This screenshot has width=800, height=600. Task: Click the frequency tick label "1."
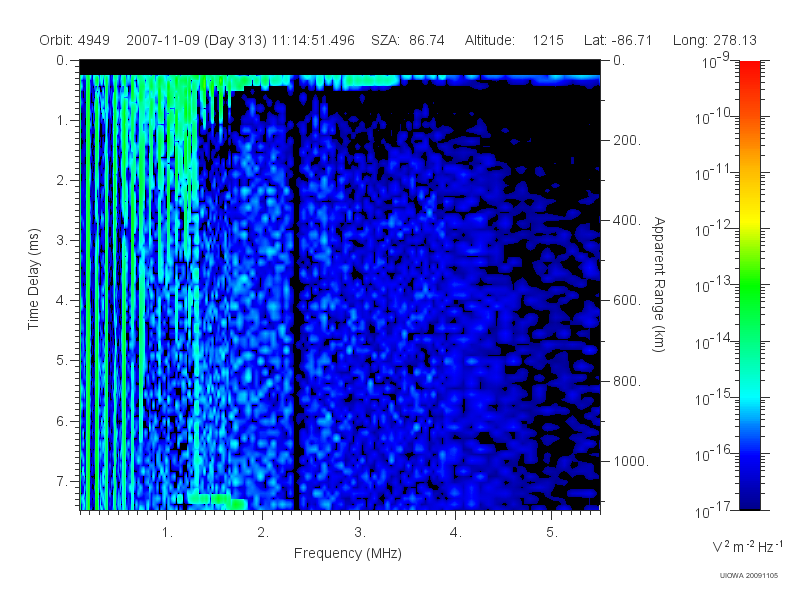pos(167,533)
